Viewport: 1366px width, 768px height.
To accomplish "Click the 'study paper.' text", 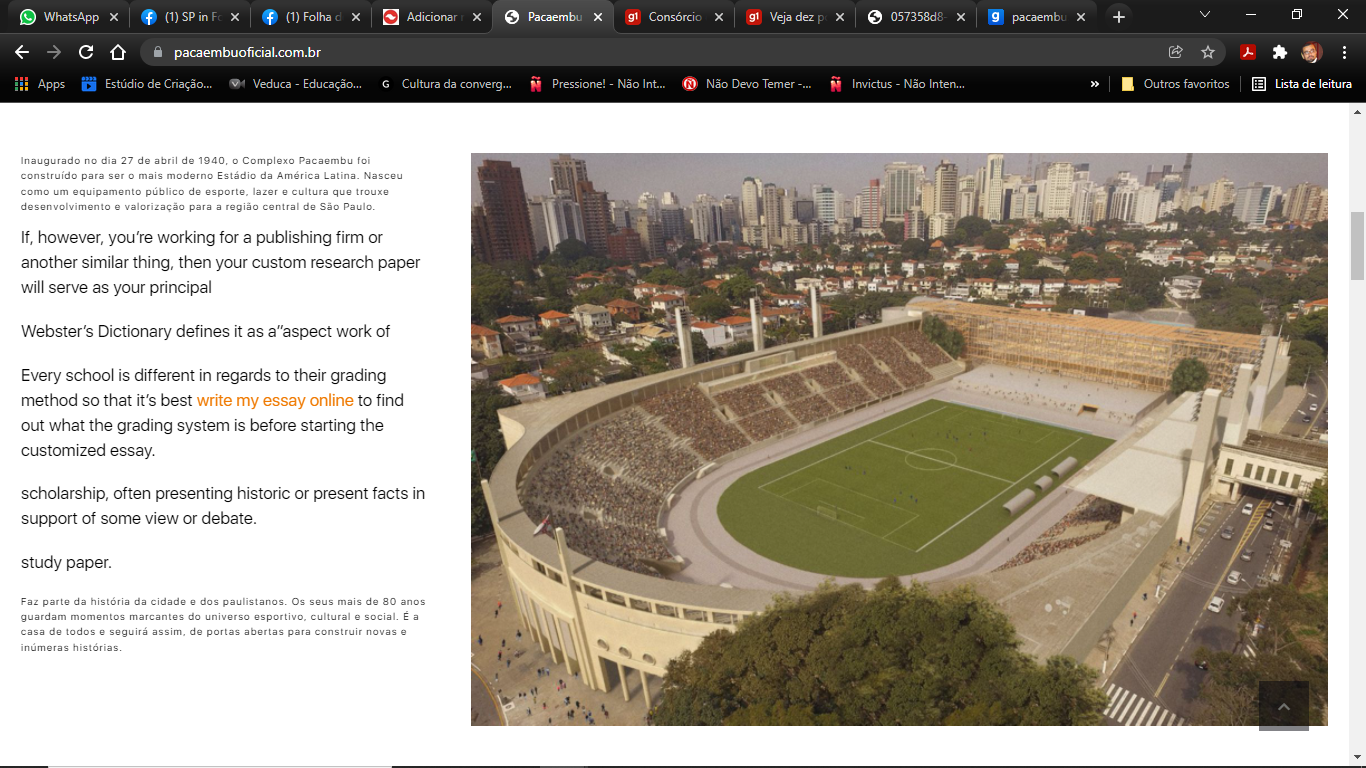I will [x=66, y=562].
